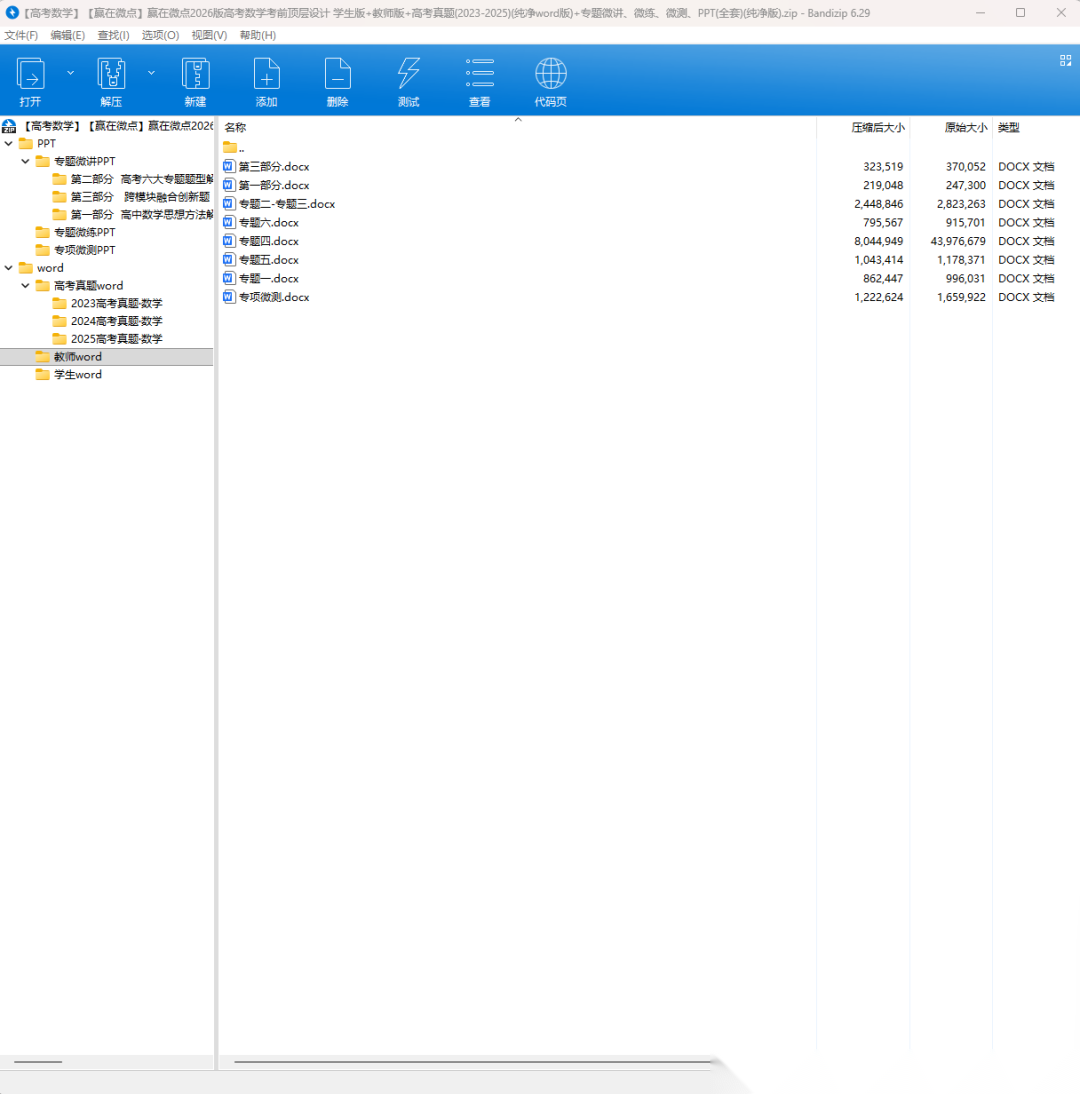Select the 学生word folder in tree
Screen dimensions: 1080x1094
tap(77, 375)
